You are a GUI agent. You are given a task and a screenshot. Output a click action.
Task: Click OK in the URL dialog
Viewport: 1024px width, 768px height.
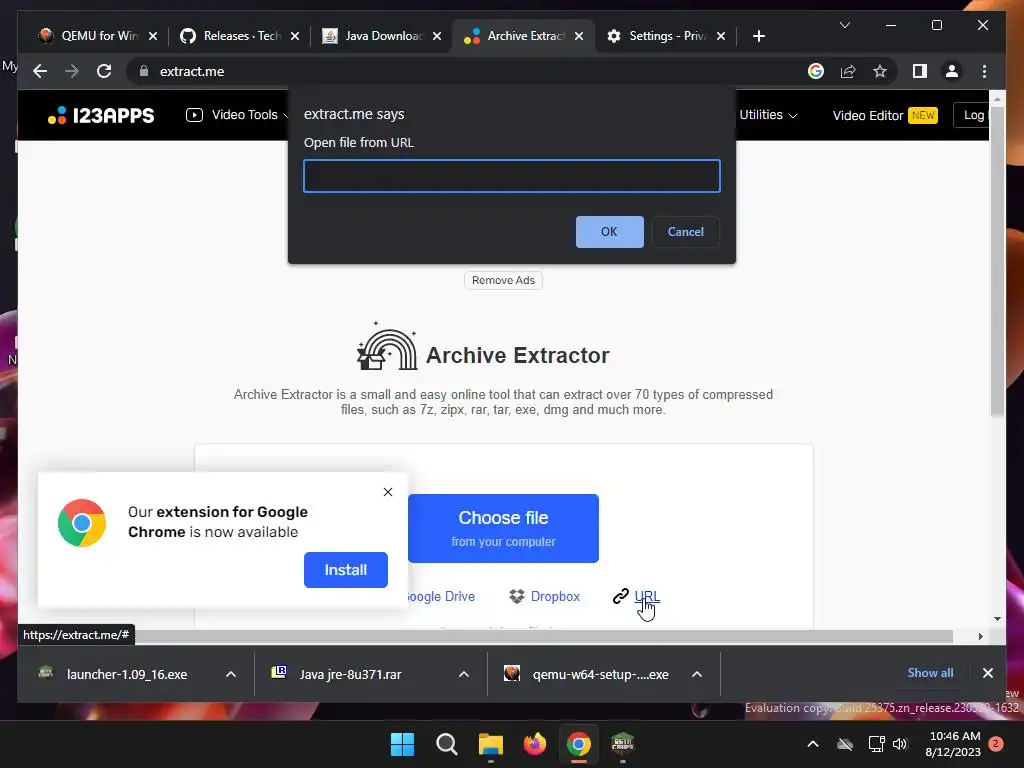coord(609,232)
